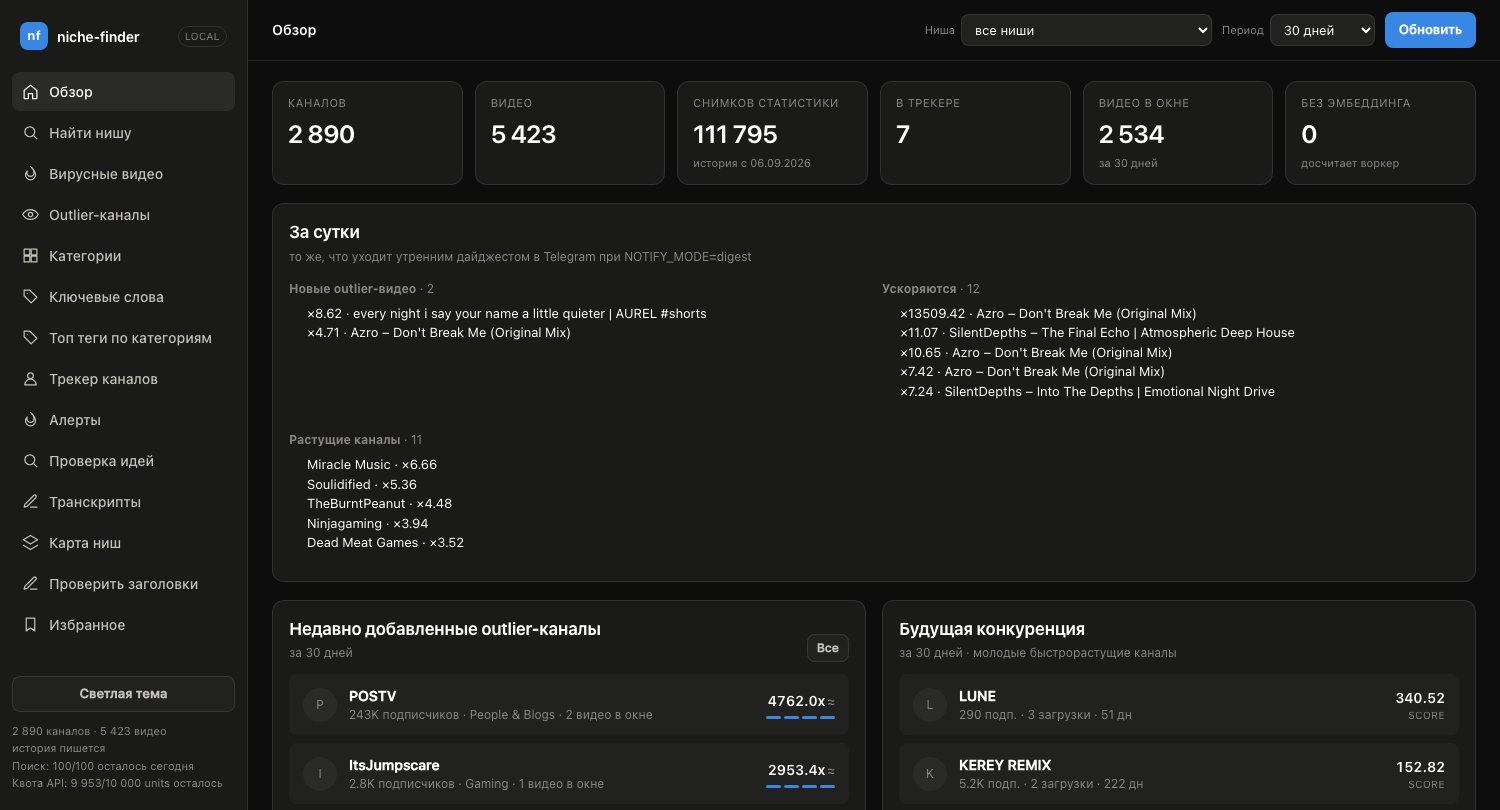The height and width of the screenshot is (810, 1500).
Task: Click the ItsJumpscare 2953.4x score bar
Action: 800,786
